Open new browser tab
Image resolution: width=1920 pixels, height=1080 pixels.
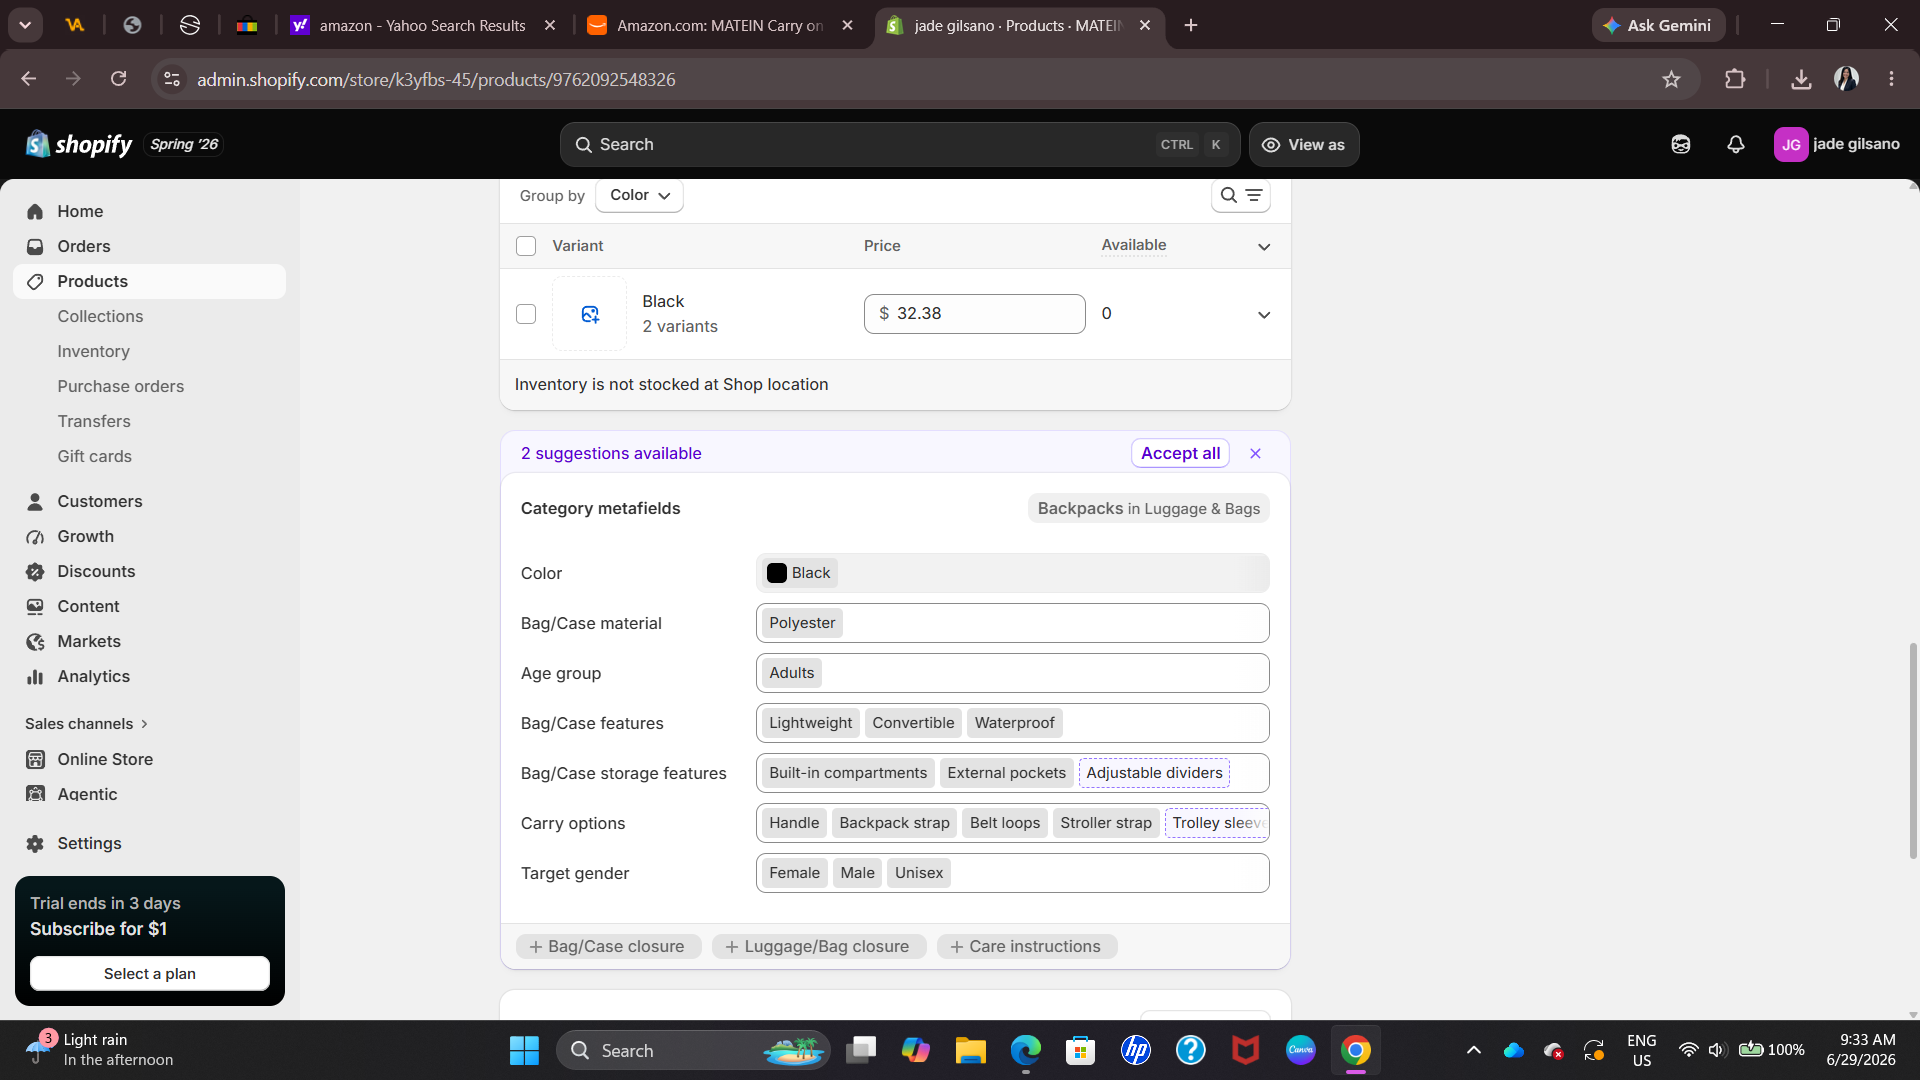click(1190, 25)
